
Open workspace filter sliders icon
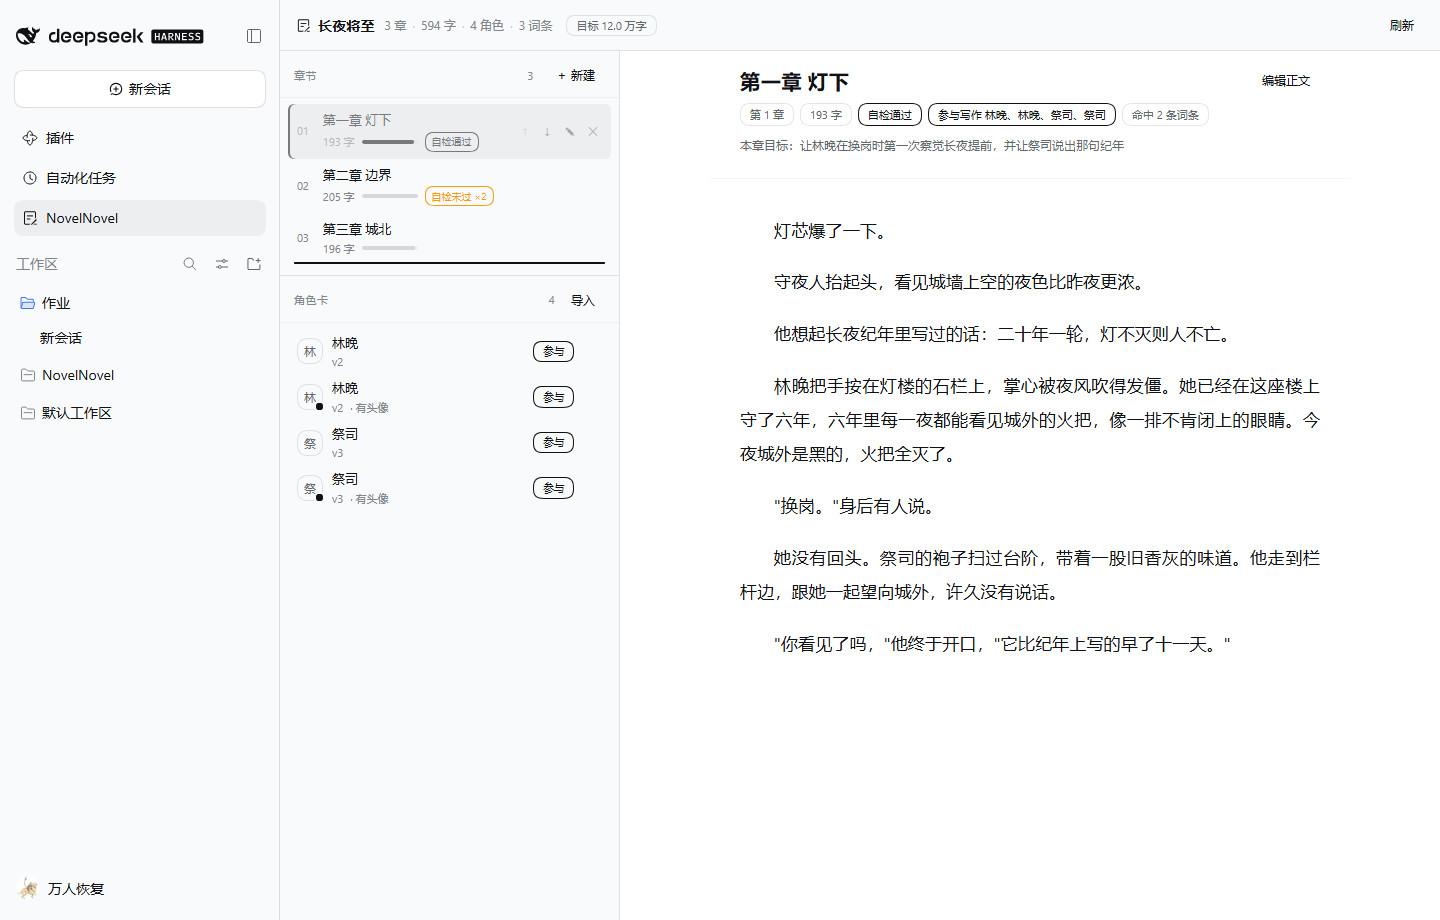point(222,264)
